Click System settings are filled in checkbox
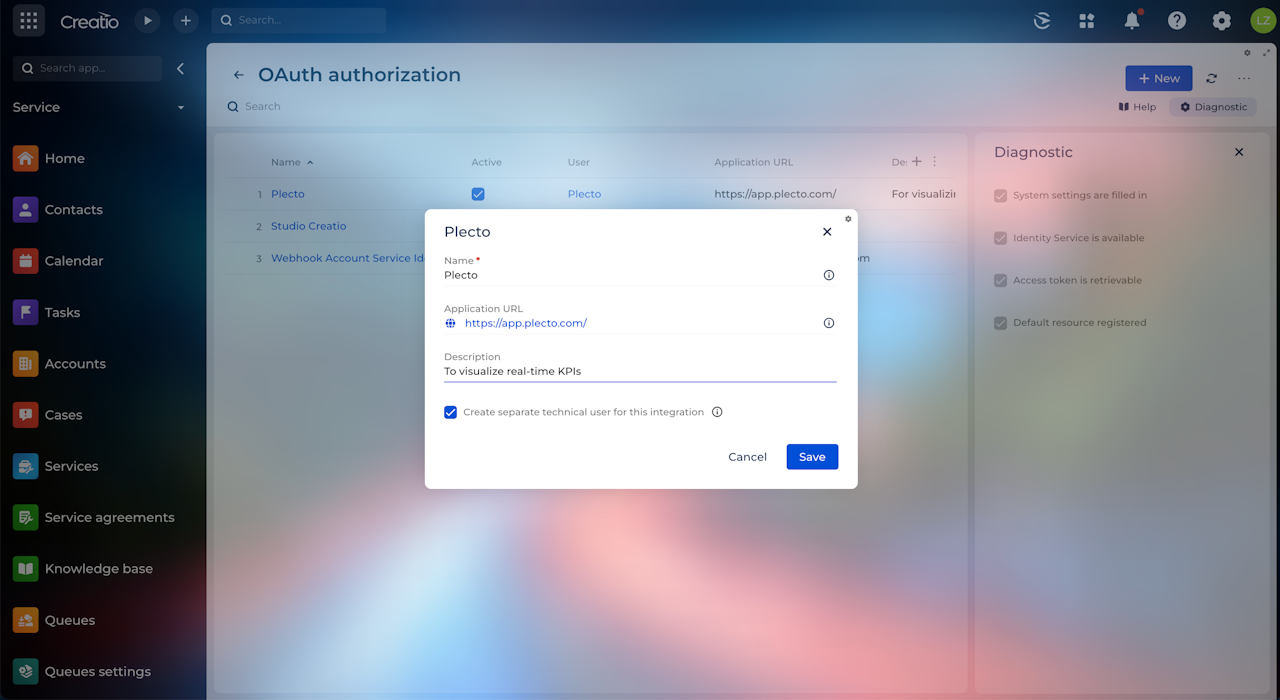The height and width of the screenshot is (700, 1280). click(x=1000, y=195)
